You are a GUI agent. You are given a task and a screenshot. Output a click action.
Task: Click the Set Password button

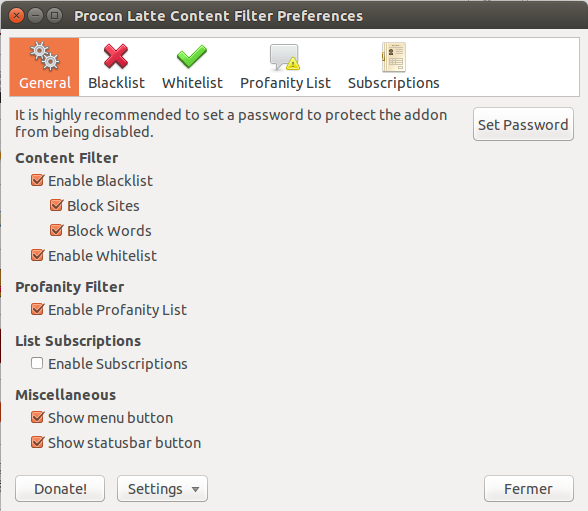click(x=523, y=124)
